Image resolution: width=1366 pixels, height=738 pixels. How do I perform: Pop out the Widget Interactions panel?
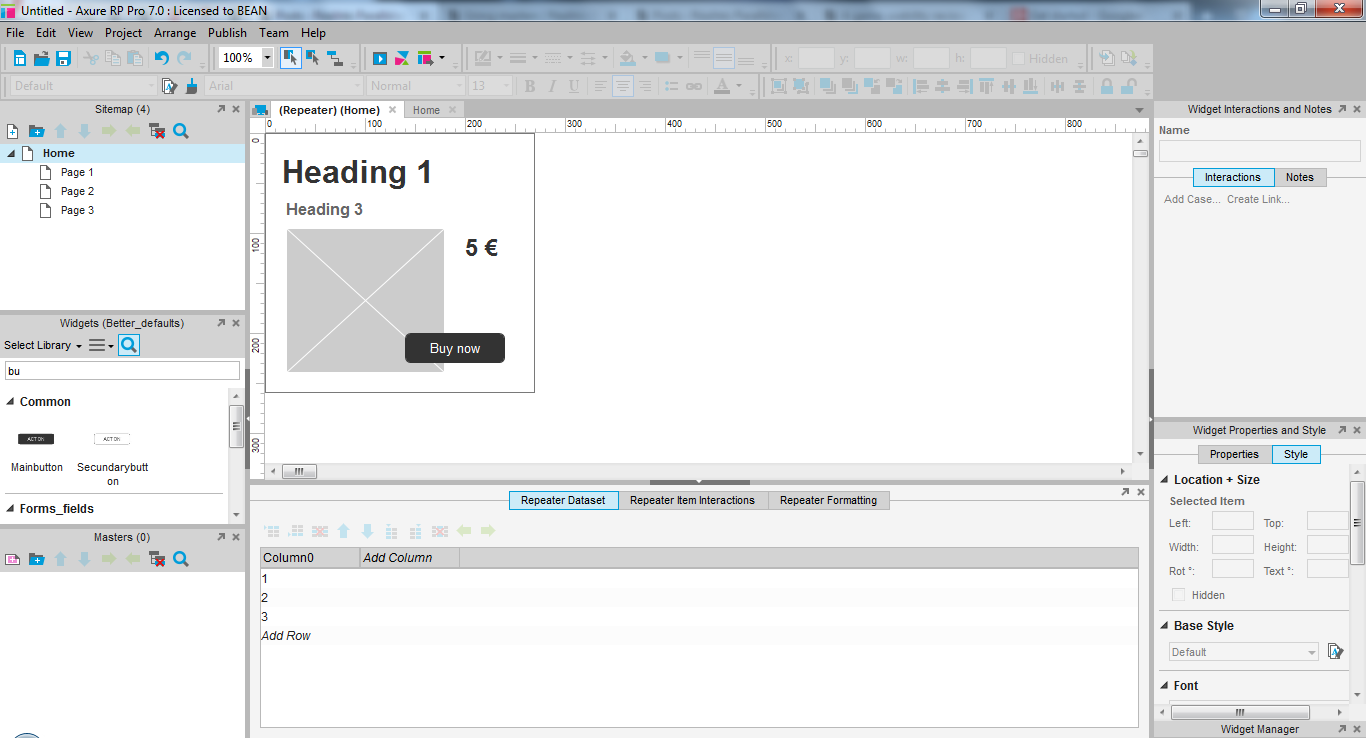coord(1341,109)
